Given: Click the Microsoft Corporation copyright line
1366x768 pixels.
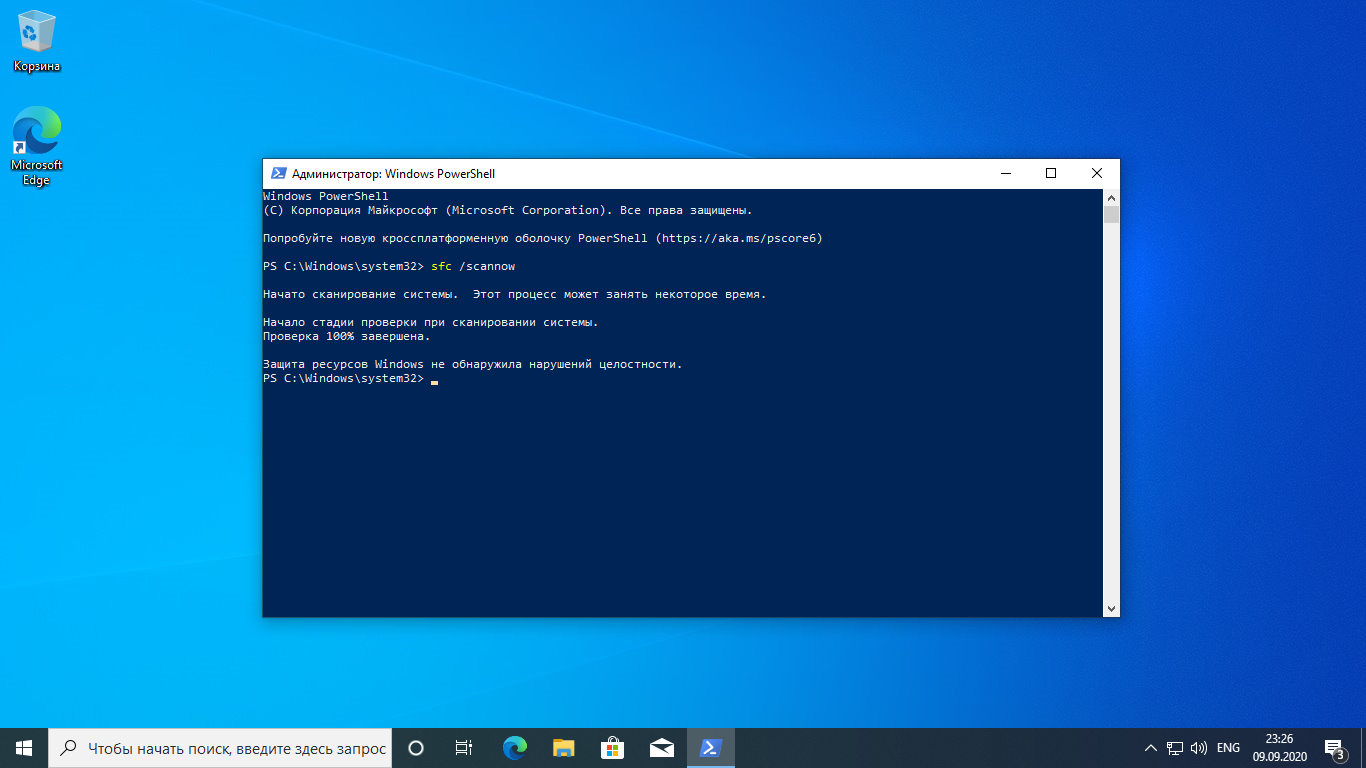Looking at the screenshot, I should pos(507,211).
